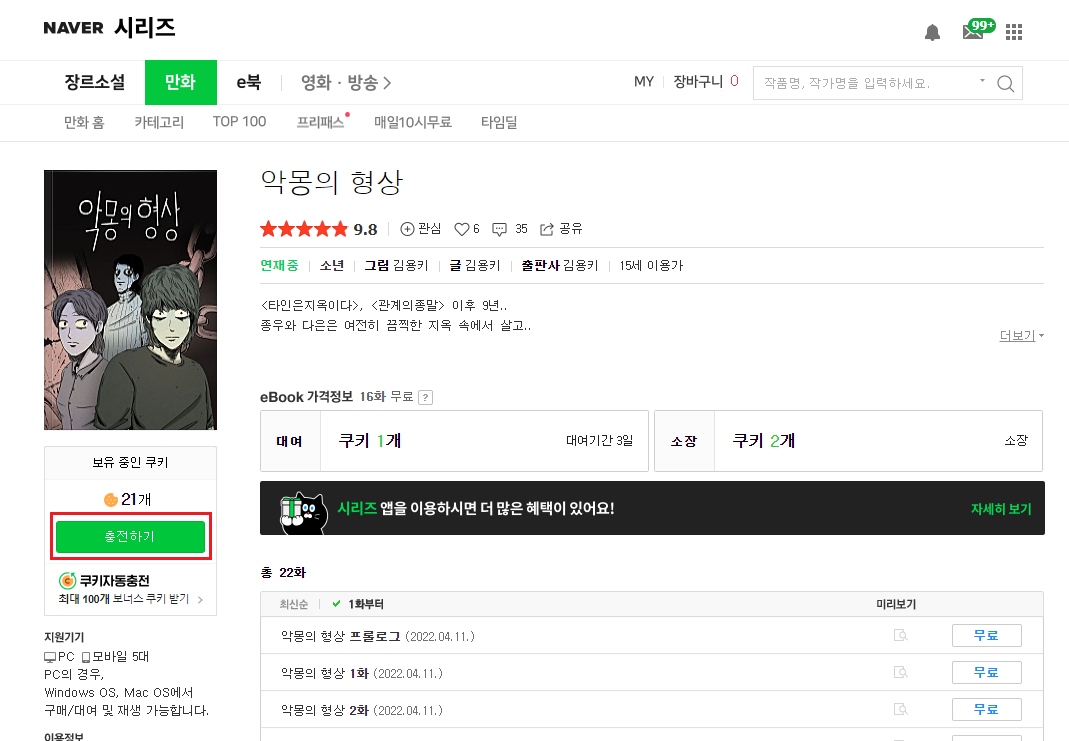Click the 그림 김용키 artist credit
The image size is (1069, 741).
(x=396, y=266)
